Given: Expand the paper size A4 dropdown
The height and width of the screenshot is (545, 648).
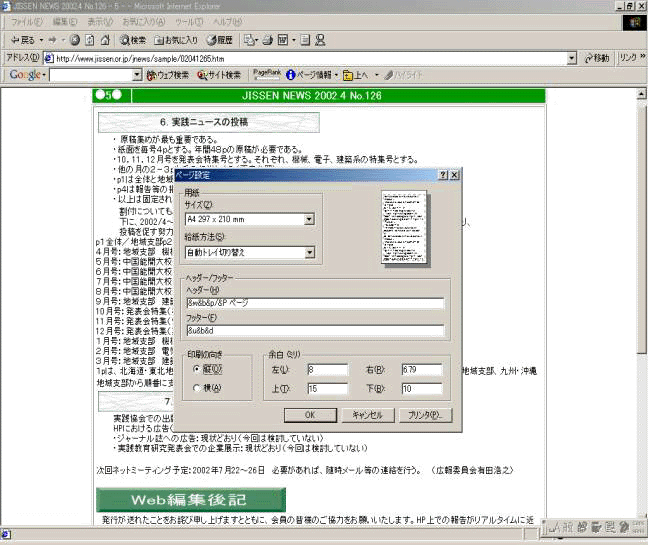Looking at the screenshot, I should (309, 218).
